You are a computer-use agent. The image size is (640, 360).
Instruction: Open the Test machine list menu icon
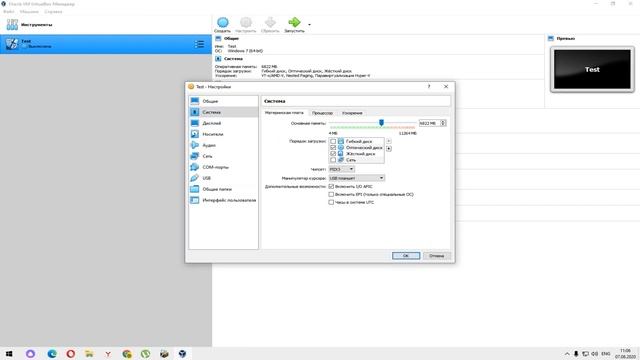[199, 44]
